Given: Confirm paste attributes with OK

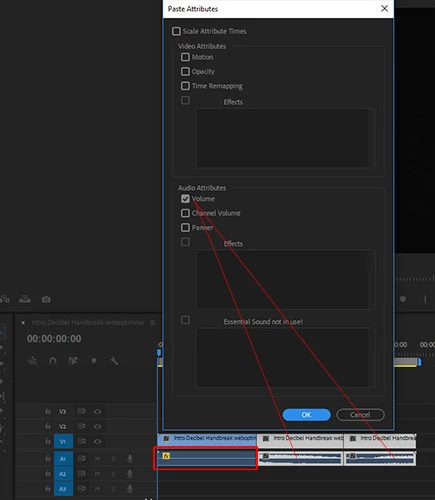Looking at the screenshot, I should click(x=306, y=415).
